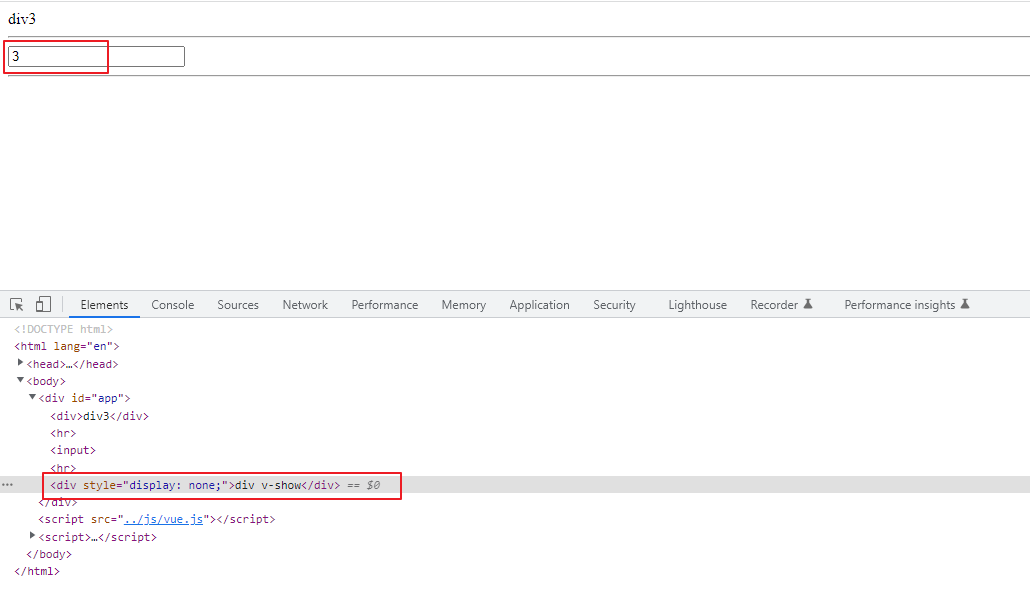Image resolution: width=1030 pixels, height=599 pixels.
Task: Click the text input containing 3
Action: pos(96,57)
